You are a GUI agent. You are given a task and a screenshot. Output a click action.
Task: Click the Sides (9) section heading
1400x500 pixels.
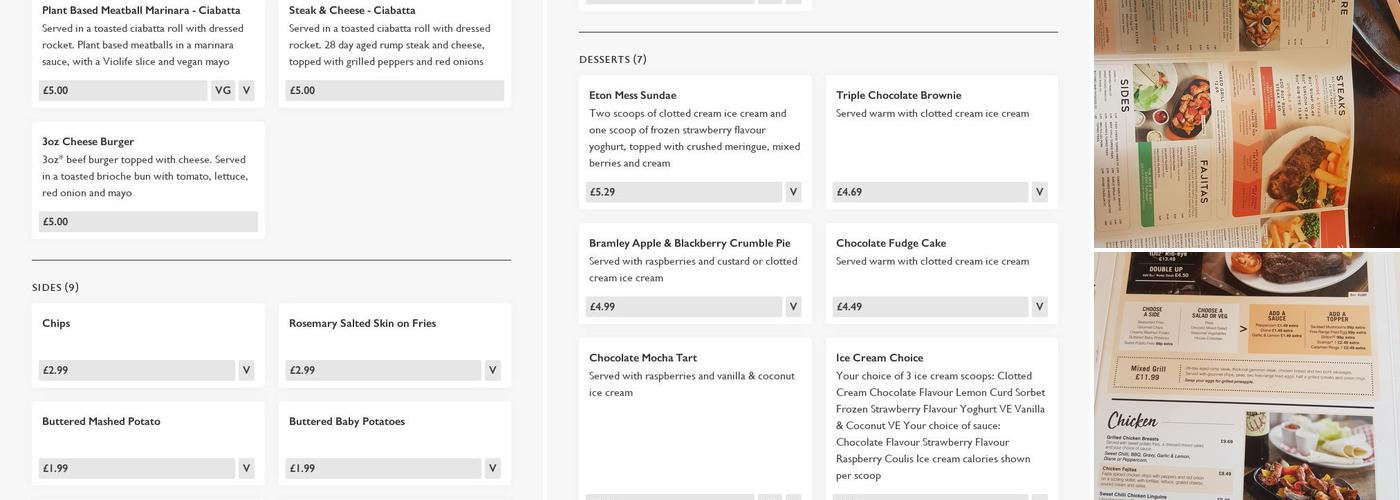[55, 288]
